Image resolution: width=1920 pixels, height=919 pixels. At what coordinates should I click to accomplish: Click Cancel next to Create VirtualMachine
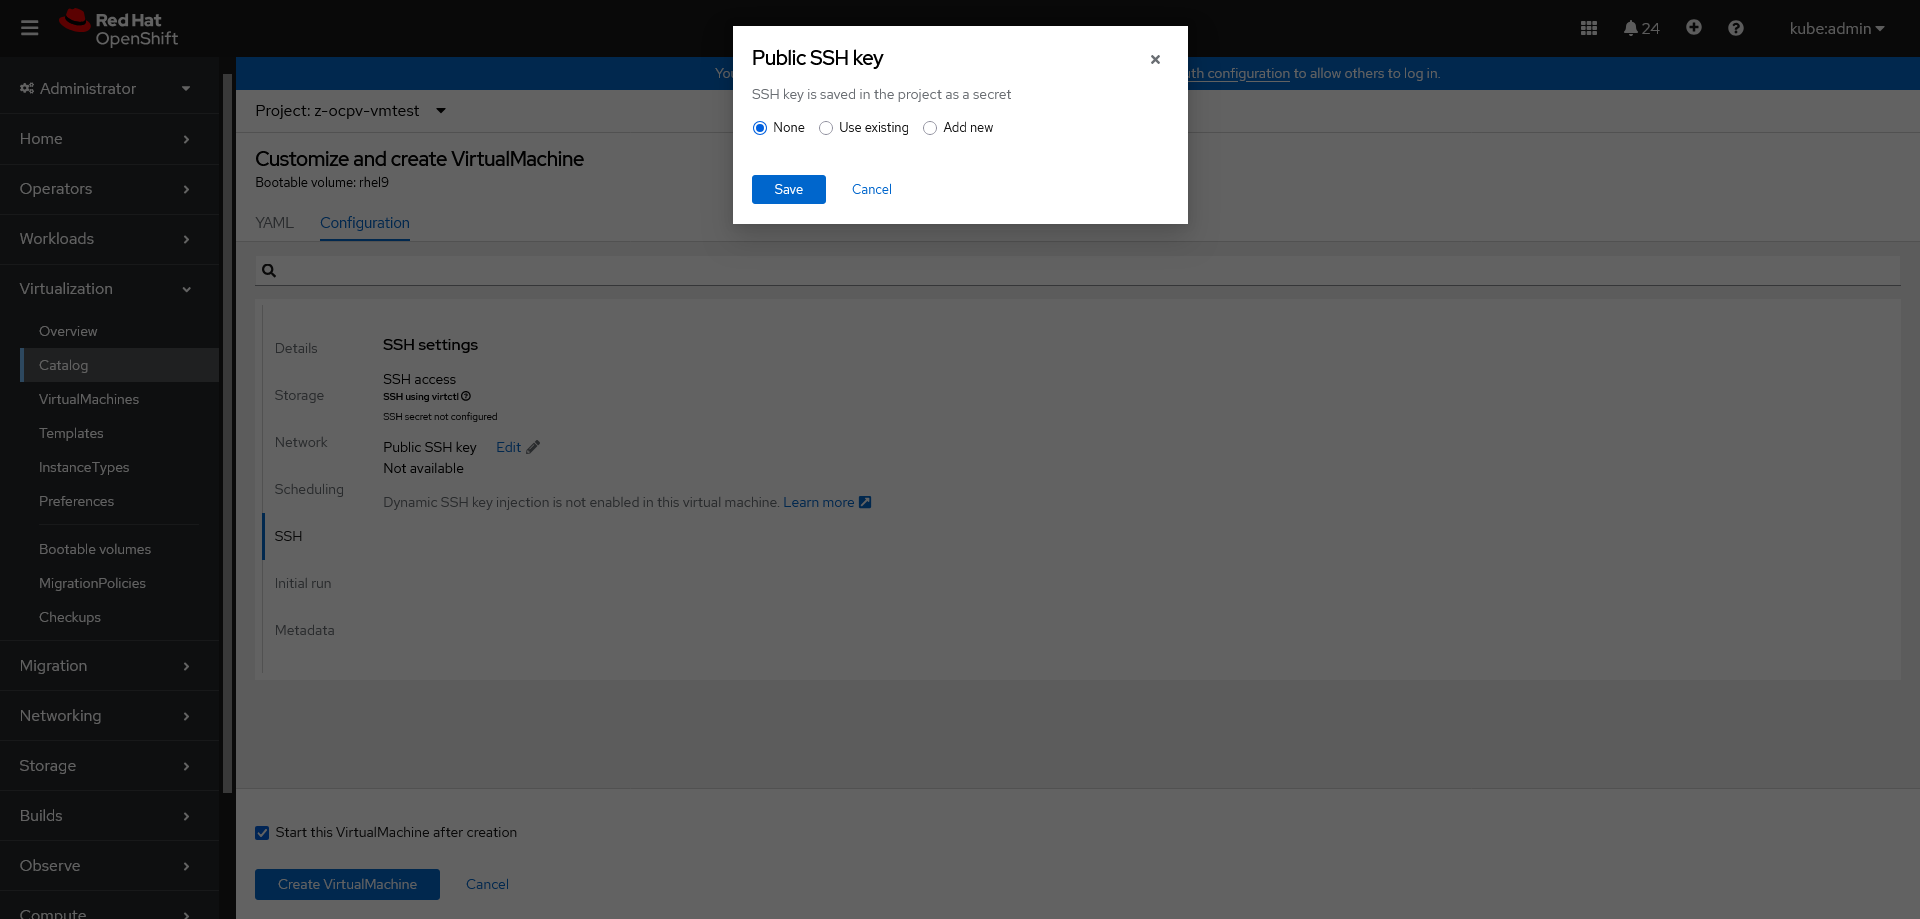tap(487, 885)
